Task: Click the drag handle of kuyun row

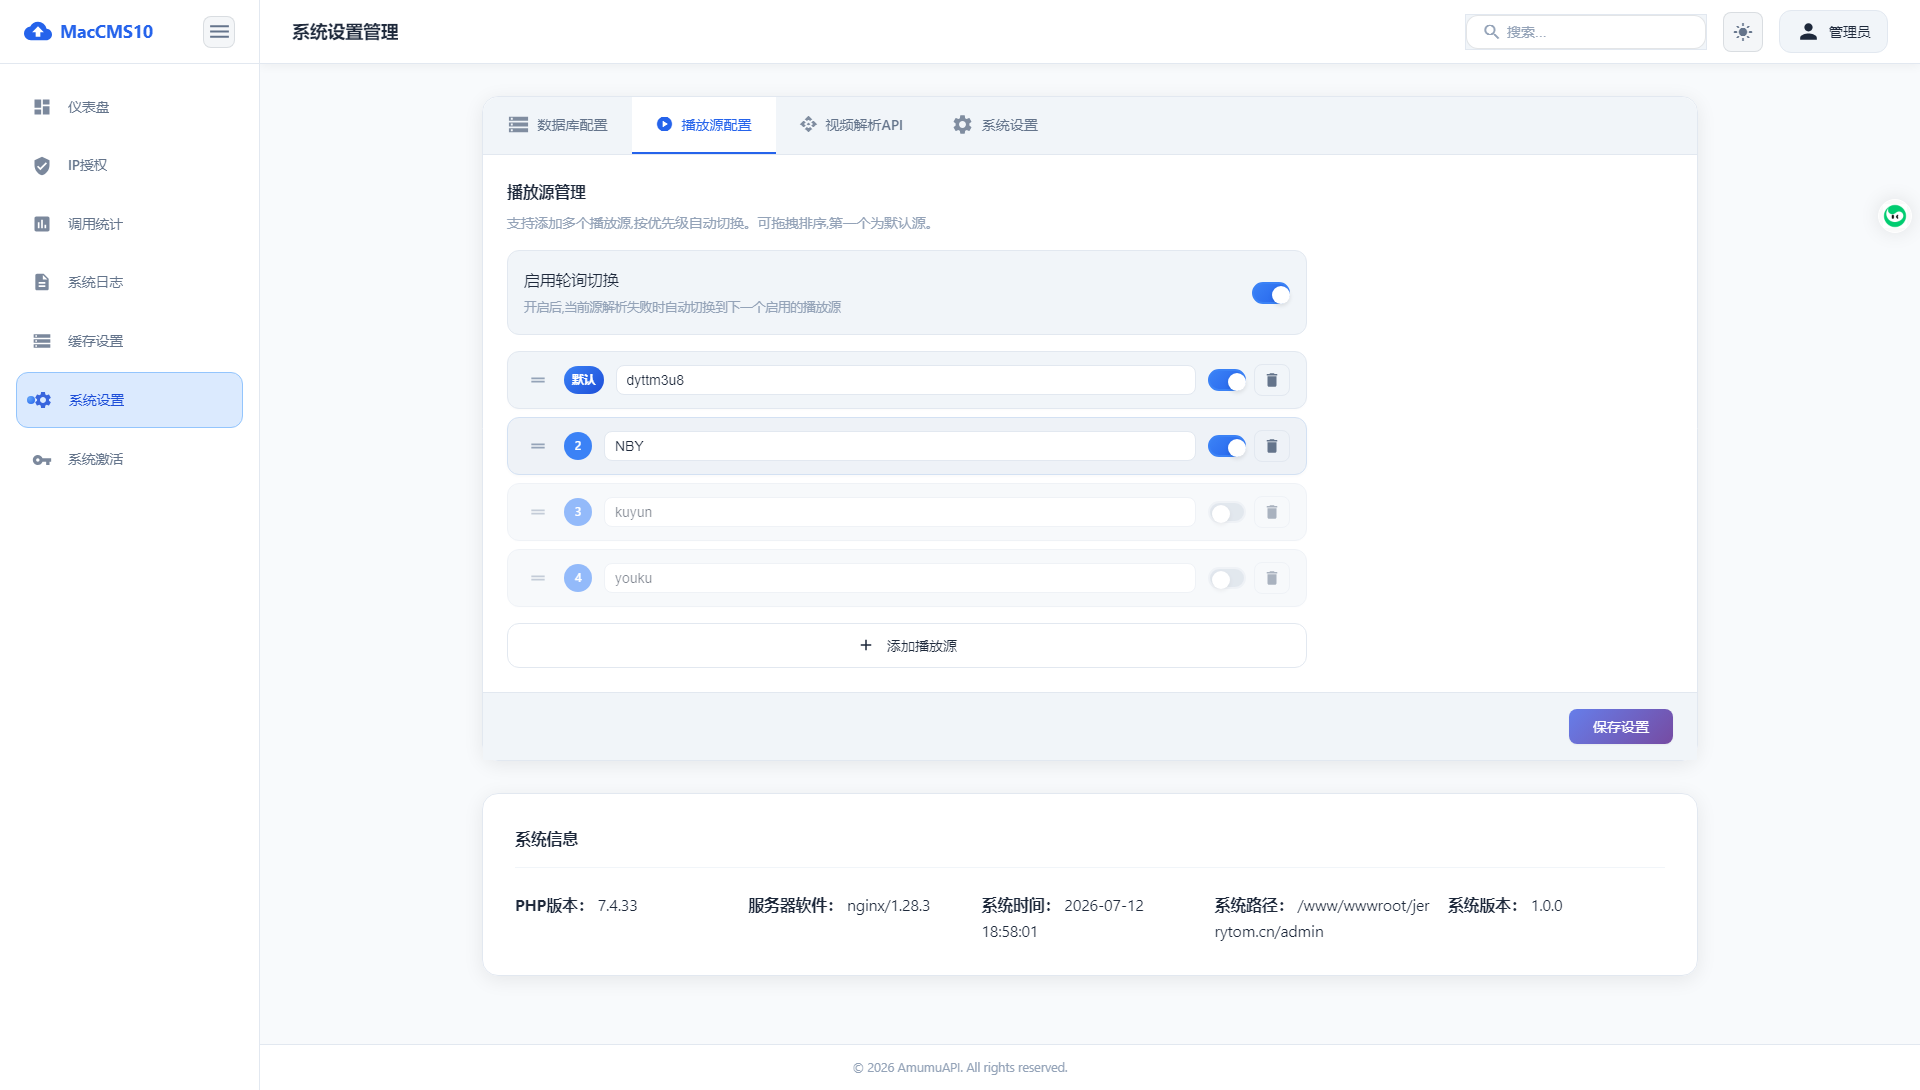Action: [538, 512]
